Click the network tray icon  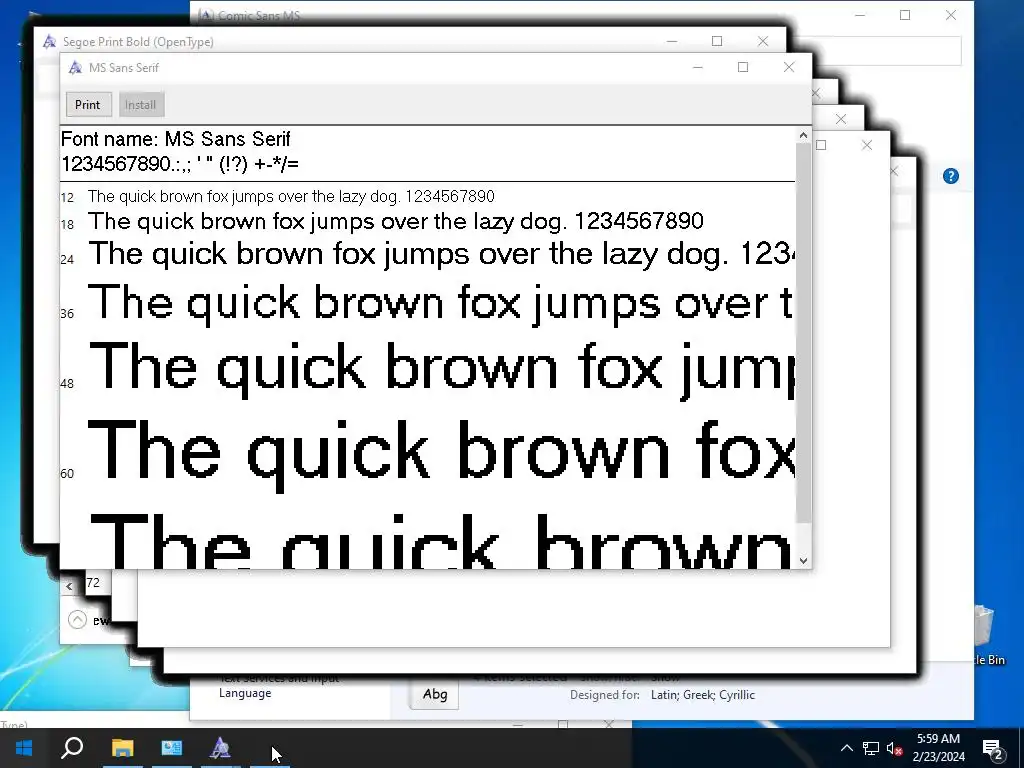click(x=871, y=748)
